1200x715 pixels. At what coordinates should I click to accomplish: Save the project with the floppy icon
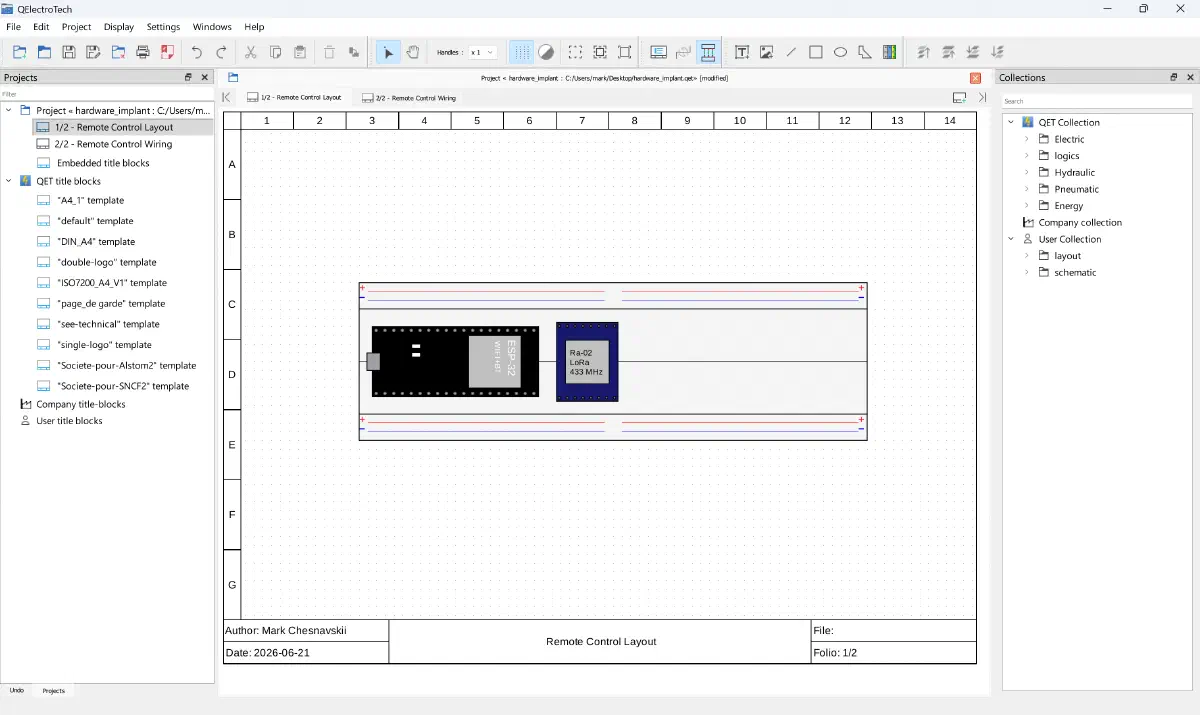[x=69, y=52]
